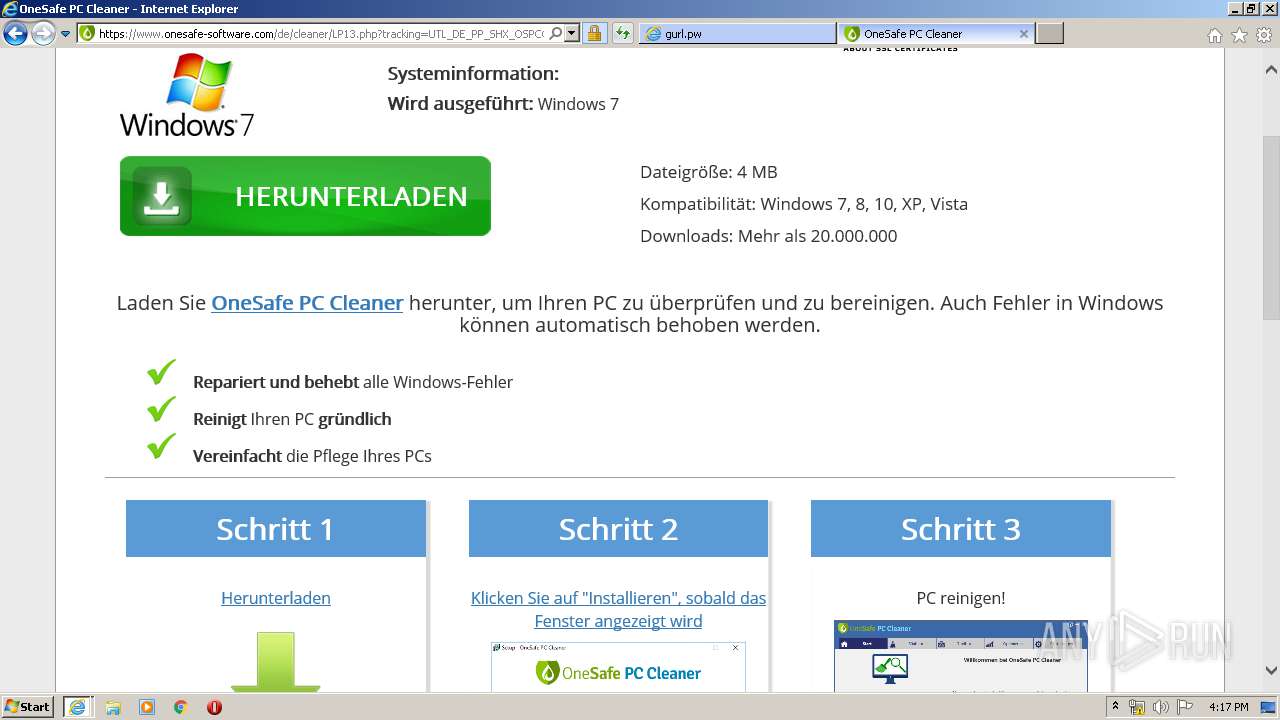Close the OneSafe PC Cleaner tab
Image resolution: width=1280 pixels, height=720 pixels.
pos(1023,33)
